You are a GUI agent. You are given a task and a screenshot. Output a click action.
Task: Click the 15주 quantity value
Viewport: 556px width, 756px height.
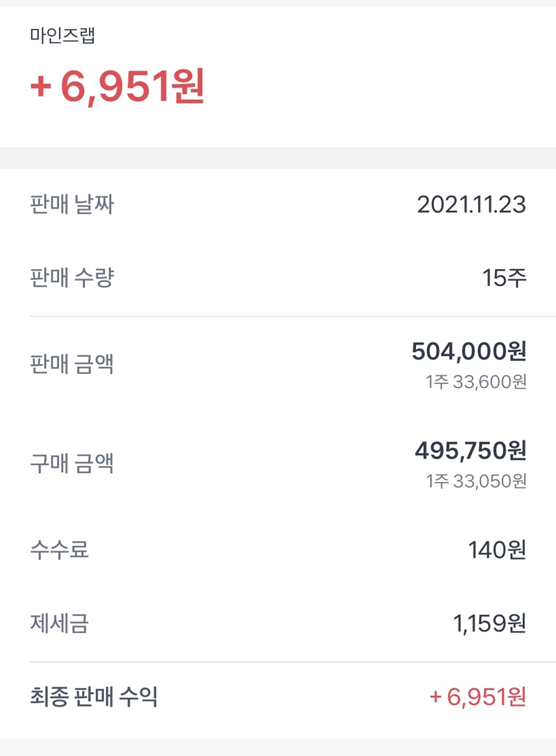504,278
